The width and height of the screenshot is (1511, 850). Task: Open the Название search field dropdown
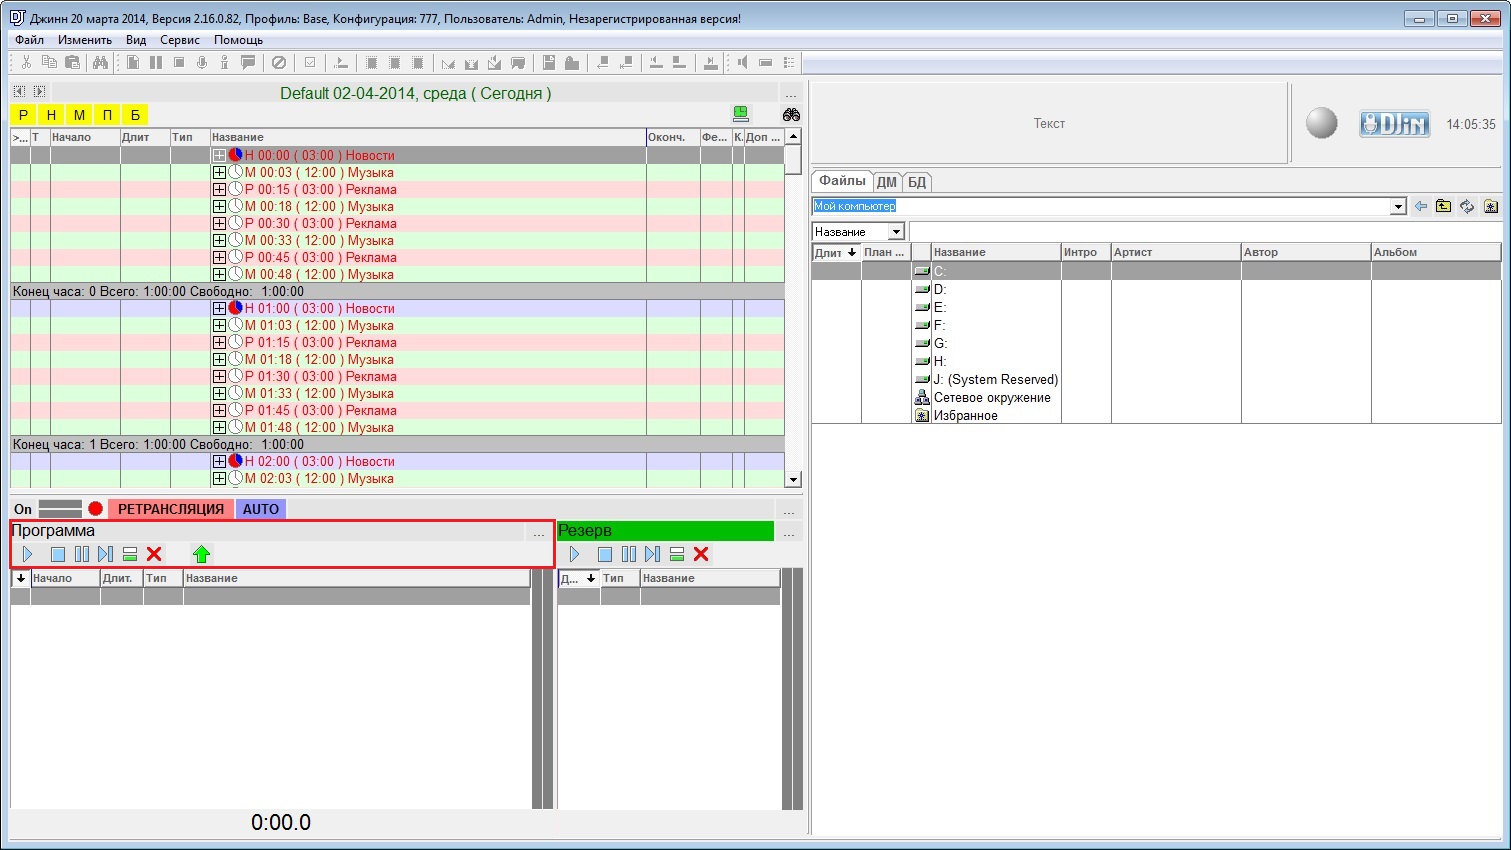tap(896, 232)
